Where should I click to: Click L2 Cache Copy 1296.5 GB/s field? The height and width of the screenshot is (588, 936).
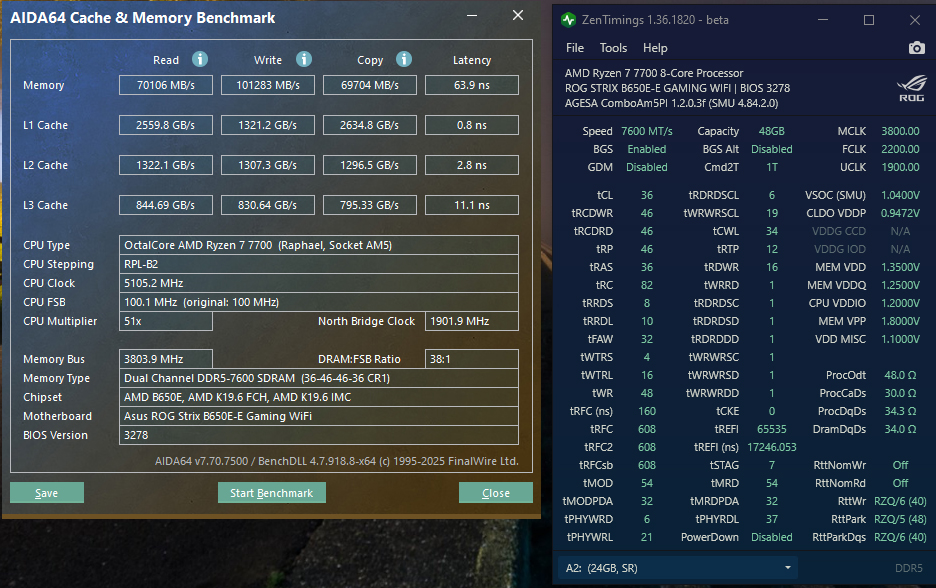point(370,165)
